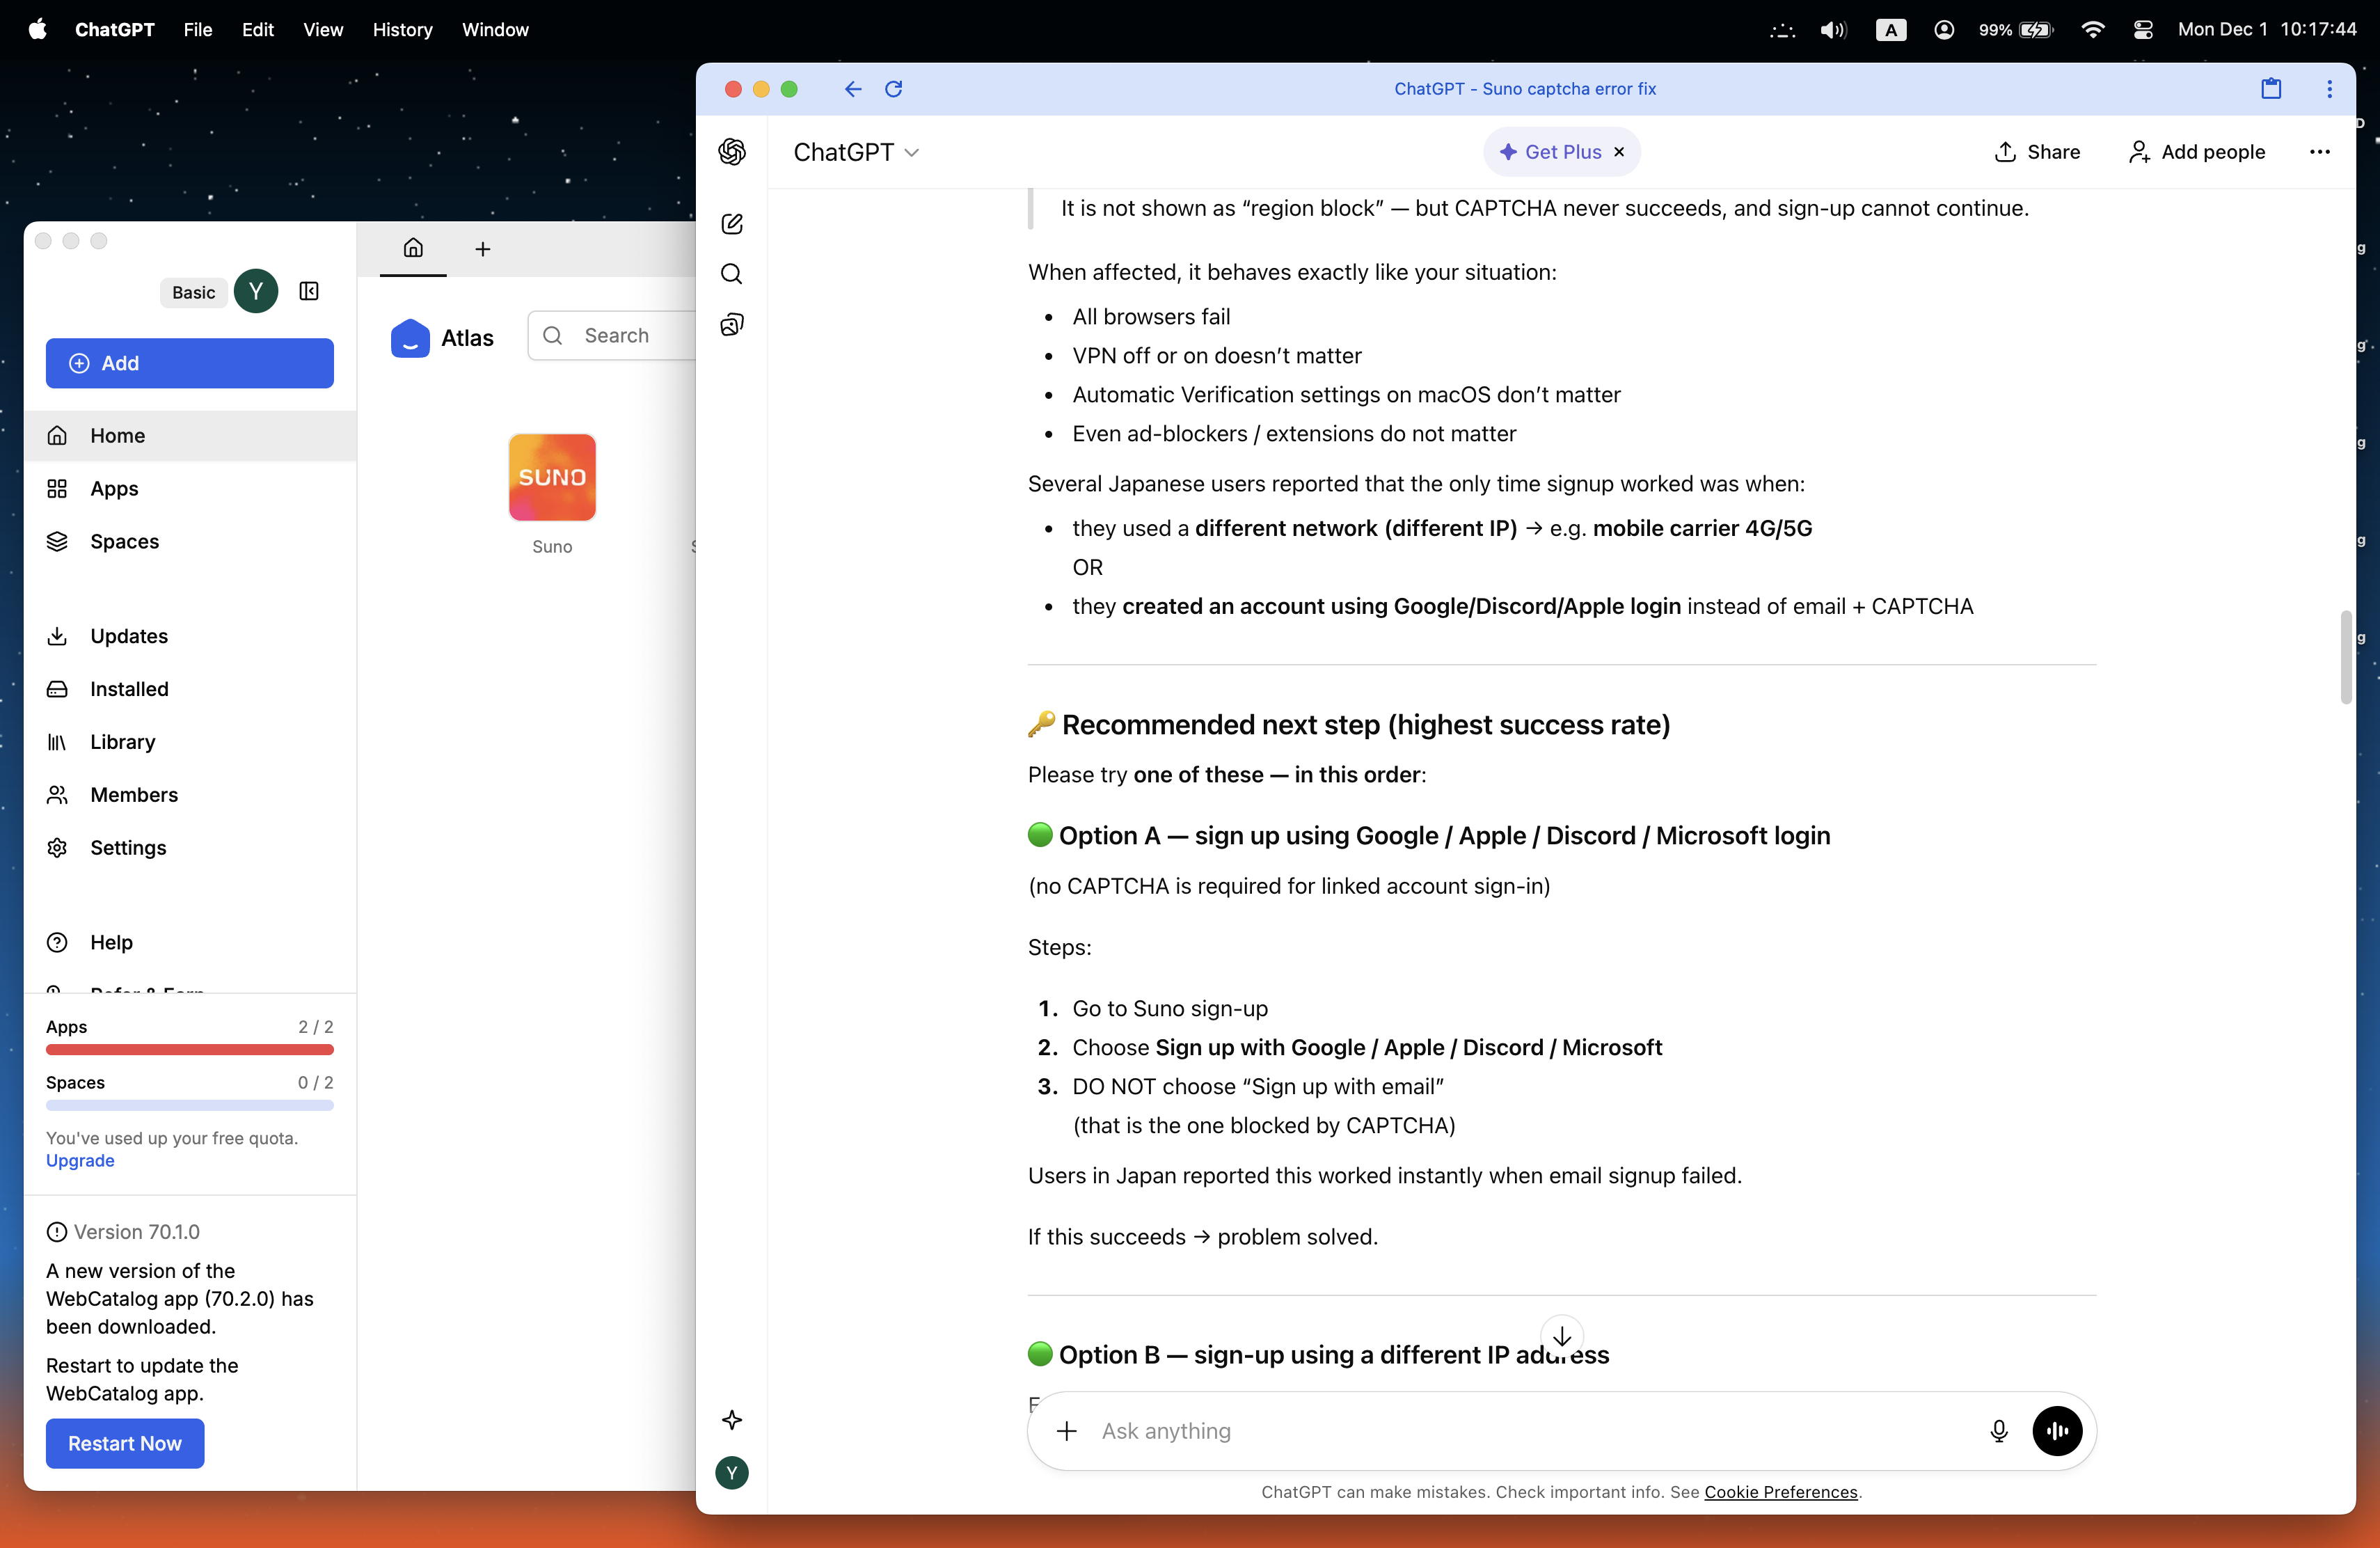Image resolution: width=2380 pixels, height=1548 pixels.
Task: Open macOS Control Center toggles
Action: 2142,30
